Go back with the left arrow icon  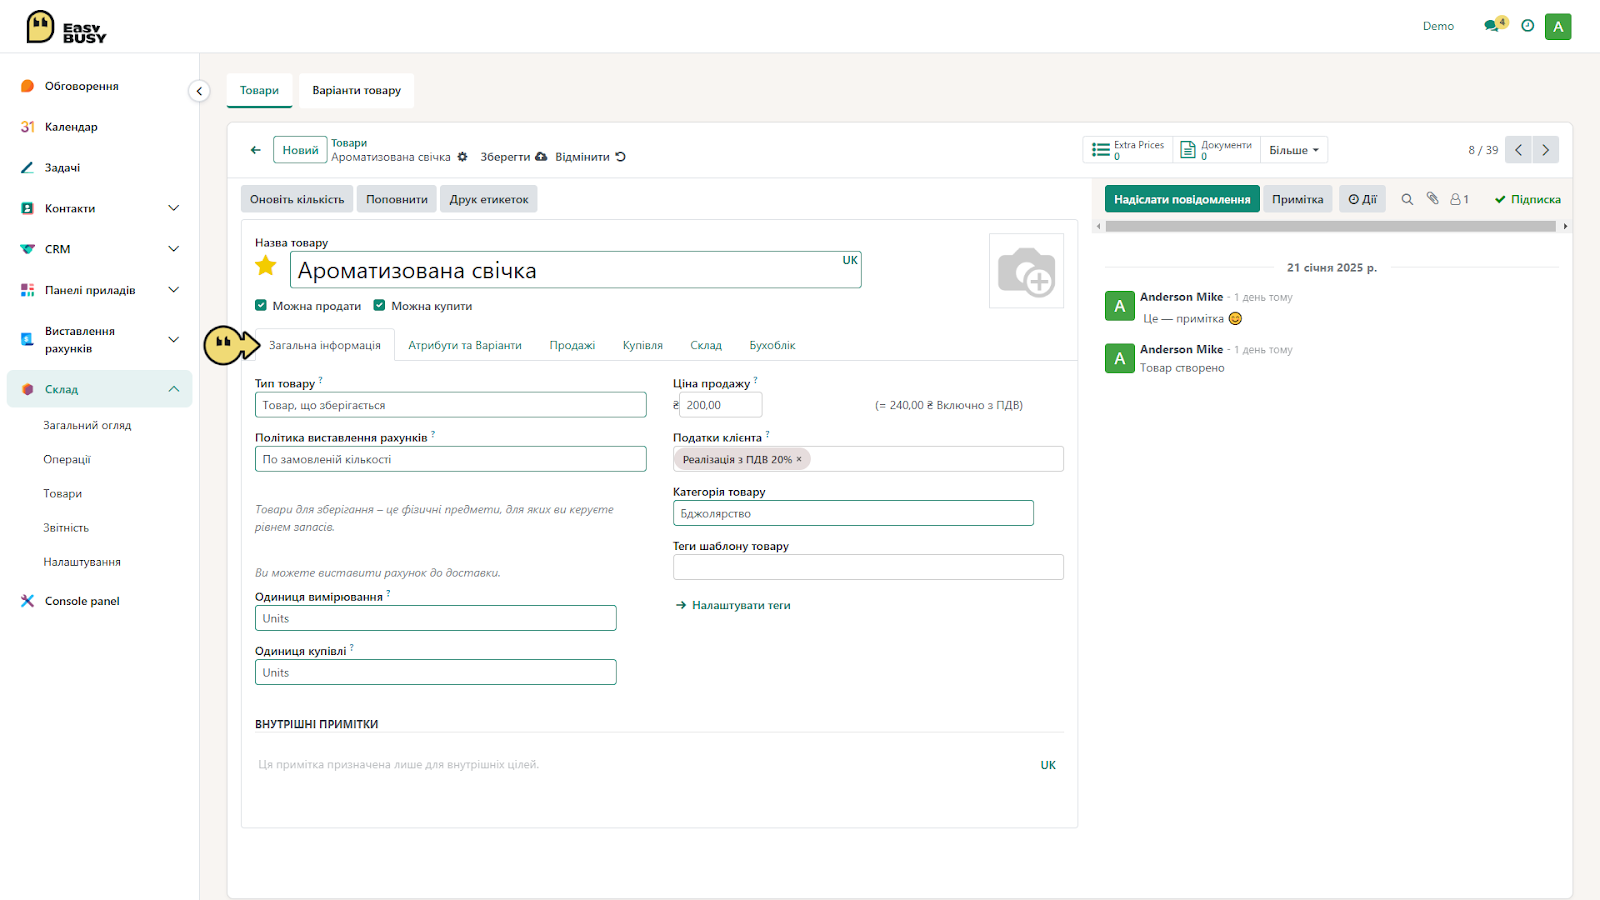(256, 150)
